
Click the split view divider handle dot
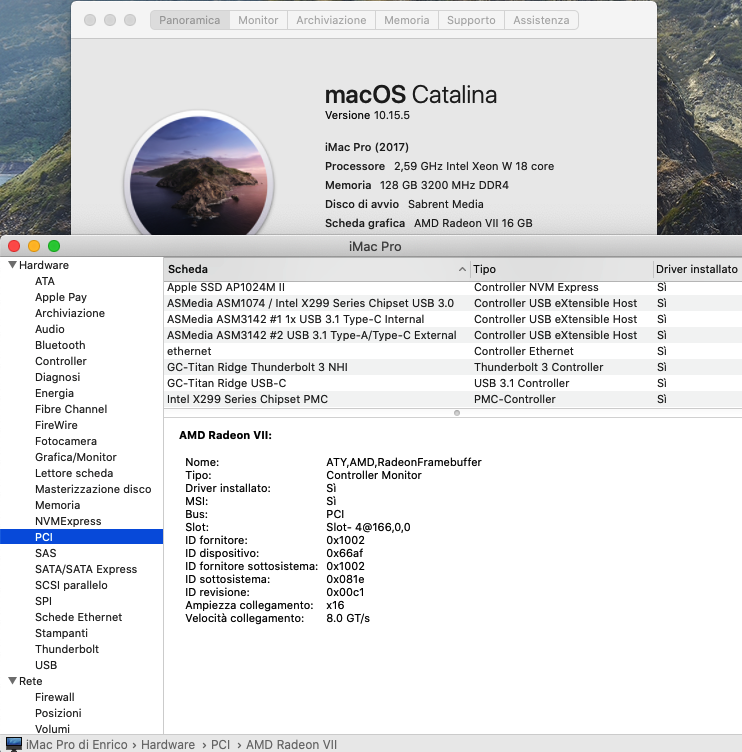pyautogui.click(x=457, y=413)
